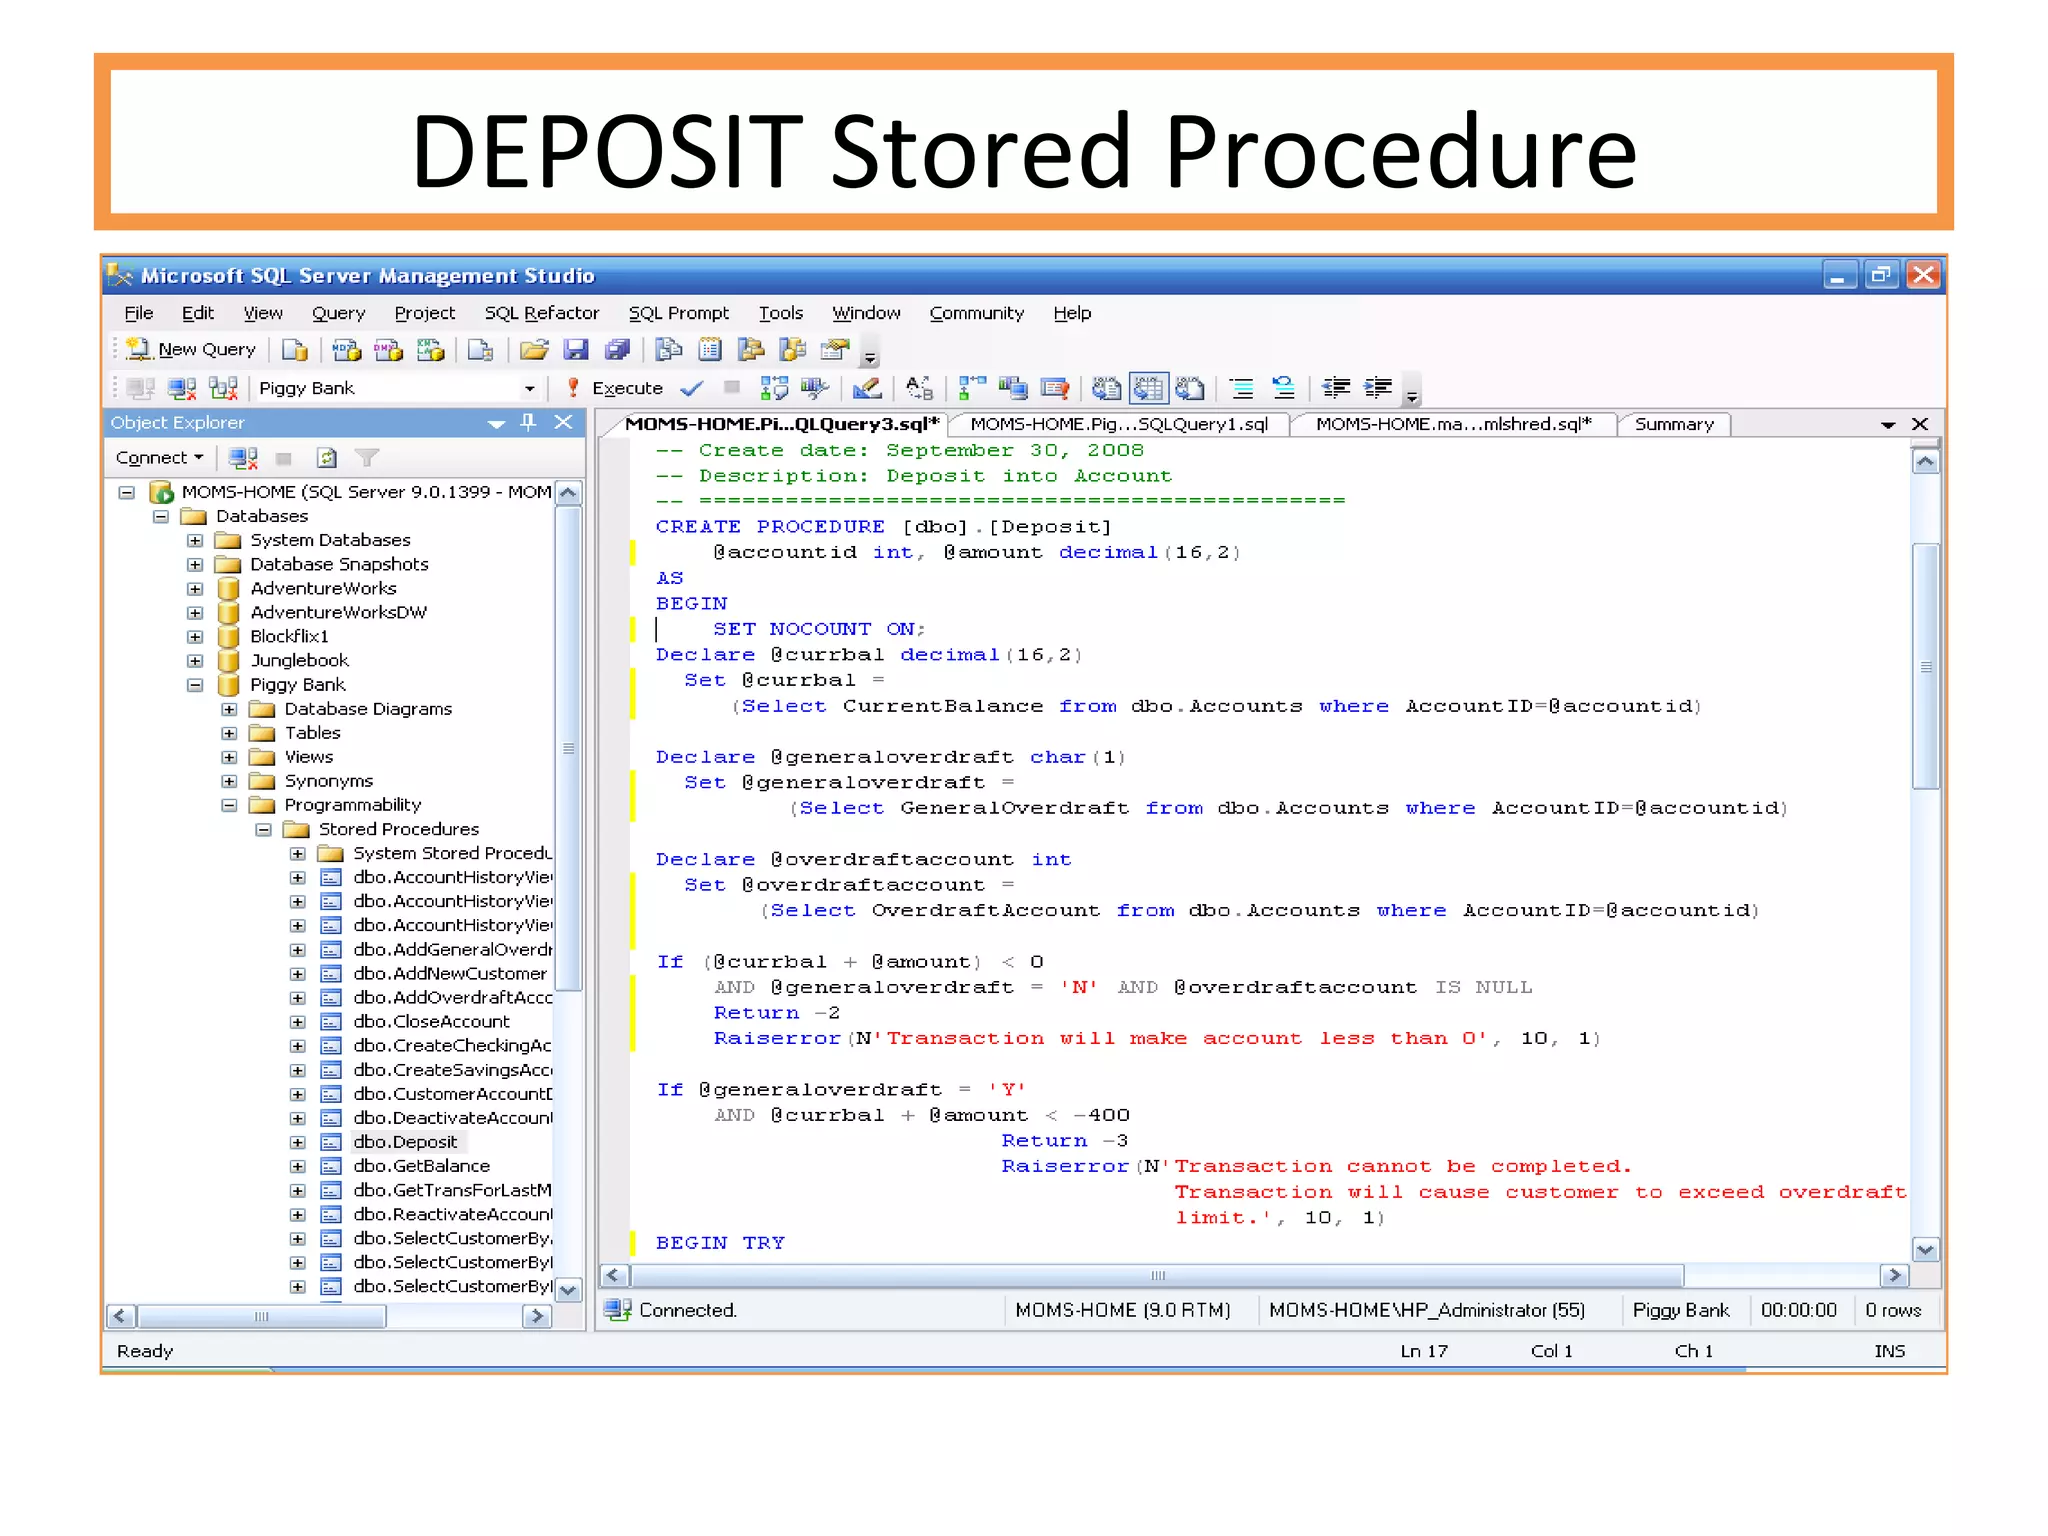Parse the query with blue checkmark
This screenshot has width=2048, height=1536.
(x=691, y=388)
